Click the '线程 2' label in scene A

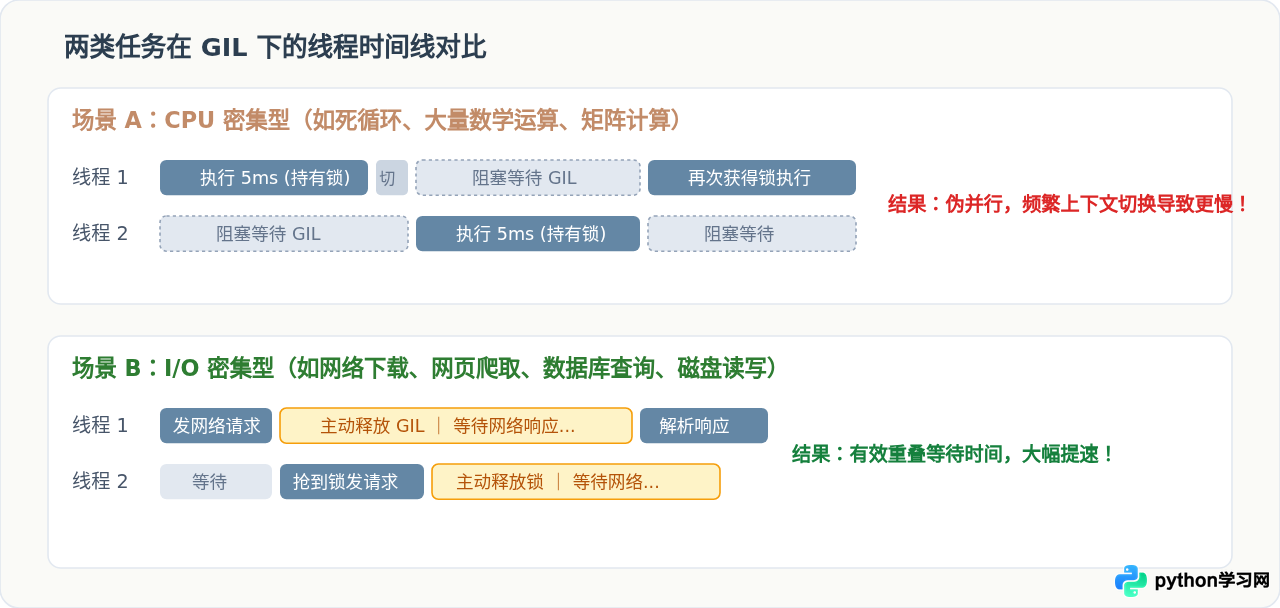(100, 233)
